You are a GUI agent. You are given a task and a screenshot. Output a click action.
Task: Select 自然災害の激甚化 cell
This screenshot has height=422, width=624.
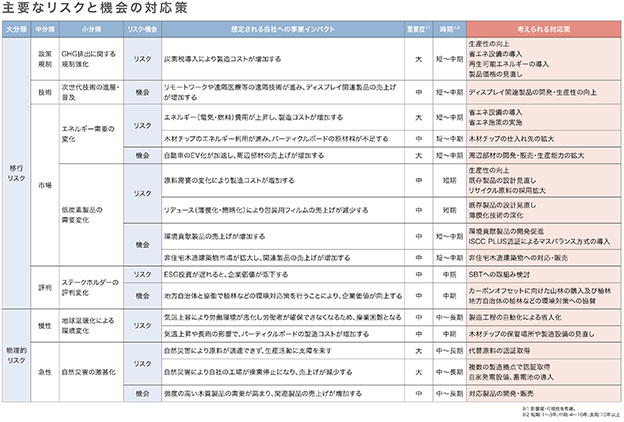click(91, 372)
